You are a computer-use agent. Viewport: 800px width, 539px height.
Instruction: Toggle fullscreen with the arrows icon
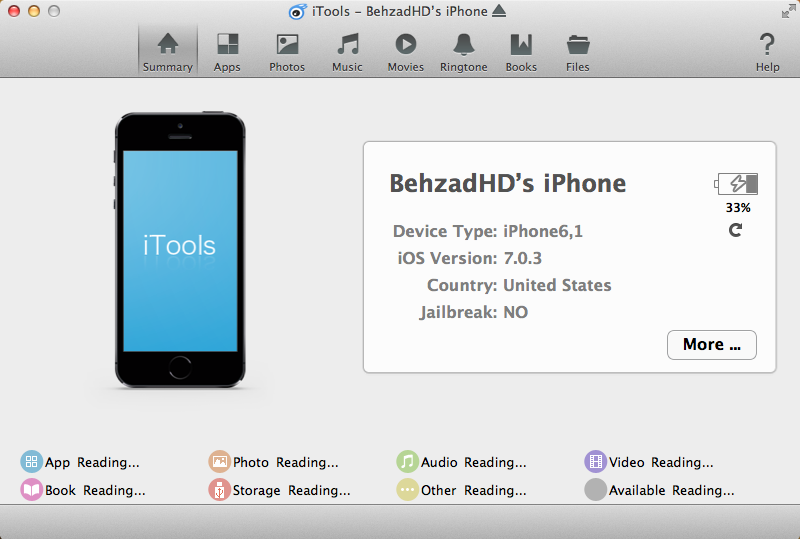point(788,11)
